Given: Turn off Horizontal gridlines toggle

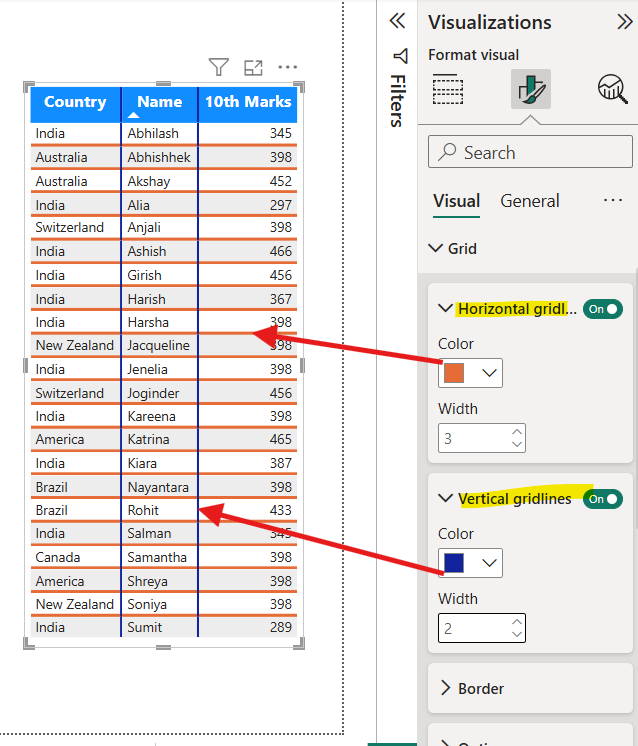Looking at the screenshot, I should tap(603, 309).
